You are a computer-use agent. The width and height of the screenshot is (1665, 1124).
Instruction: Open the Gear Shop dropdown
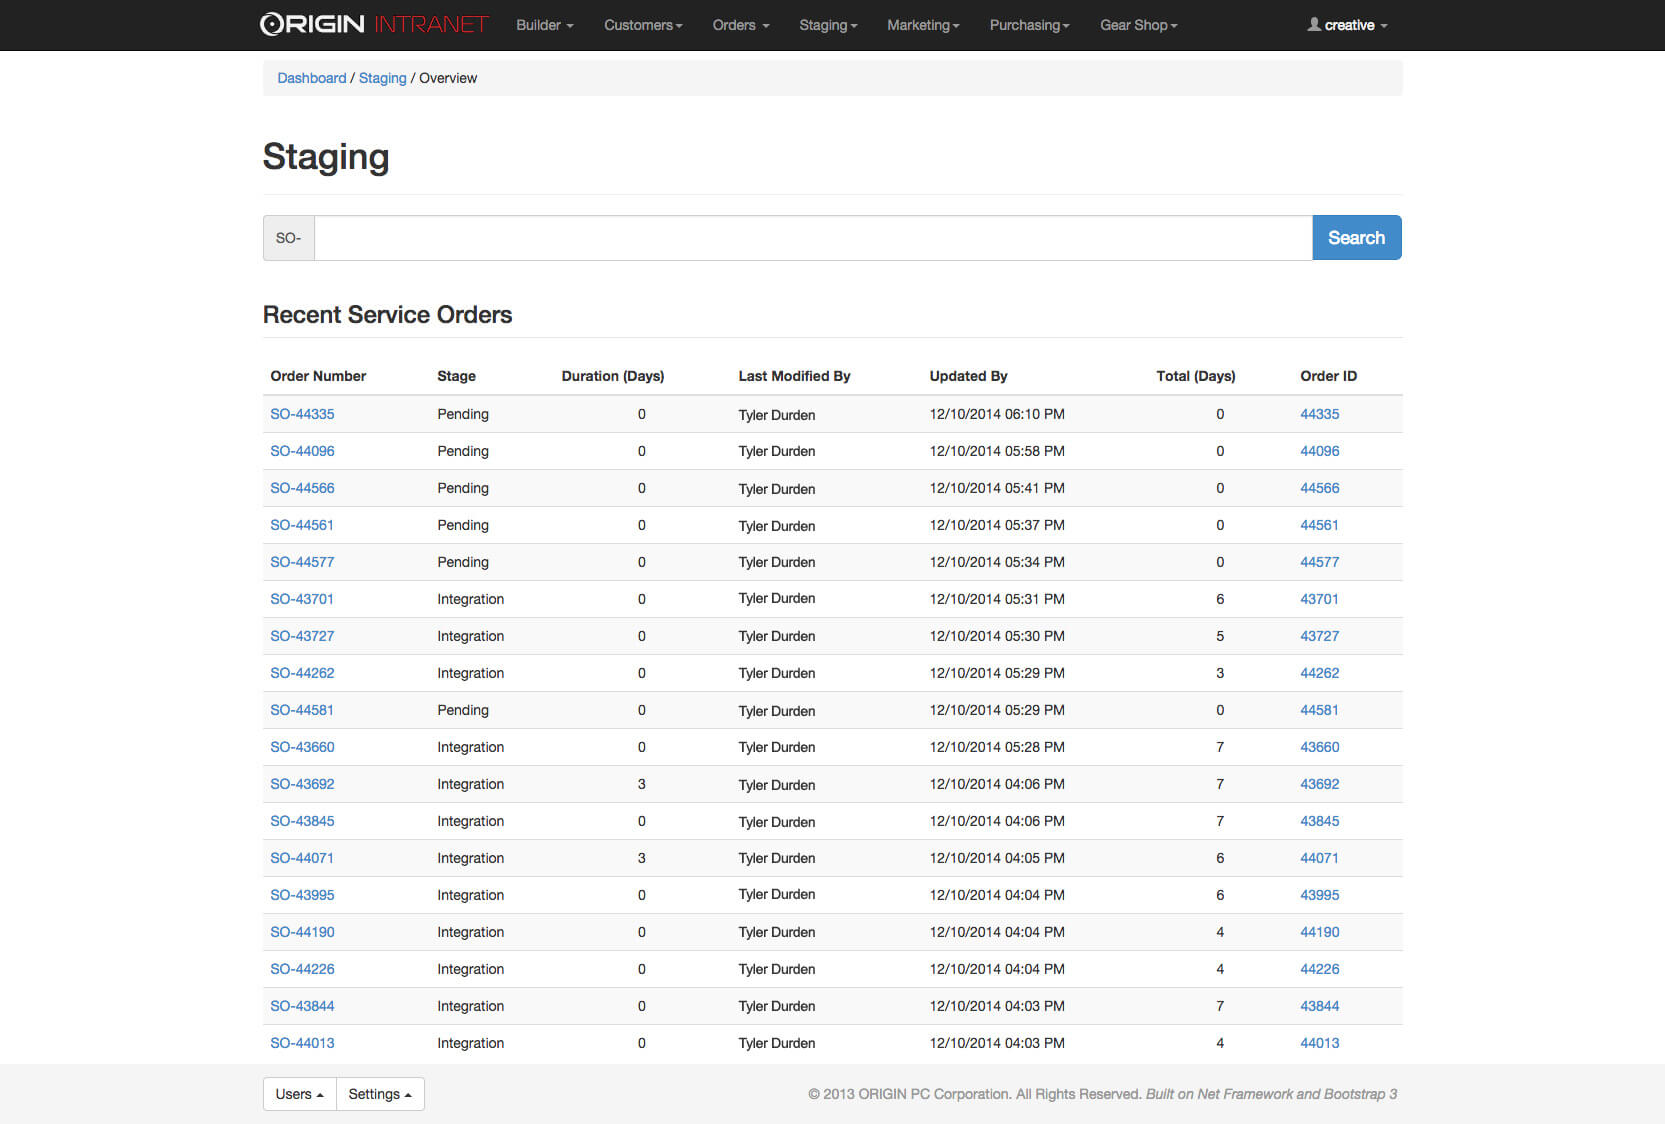click(1138, 25)
